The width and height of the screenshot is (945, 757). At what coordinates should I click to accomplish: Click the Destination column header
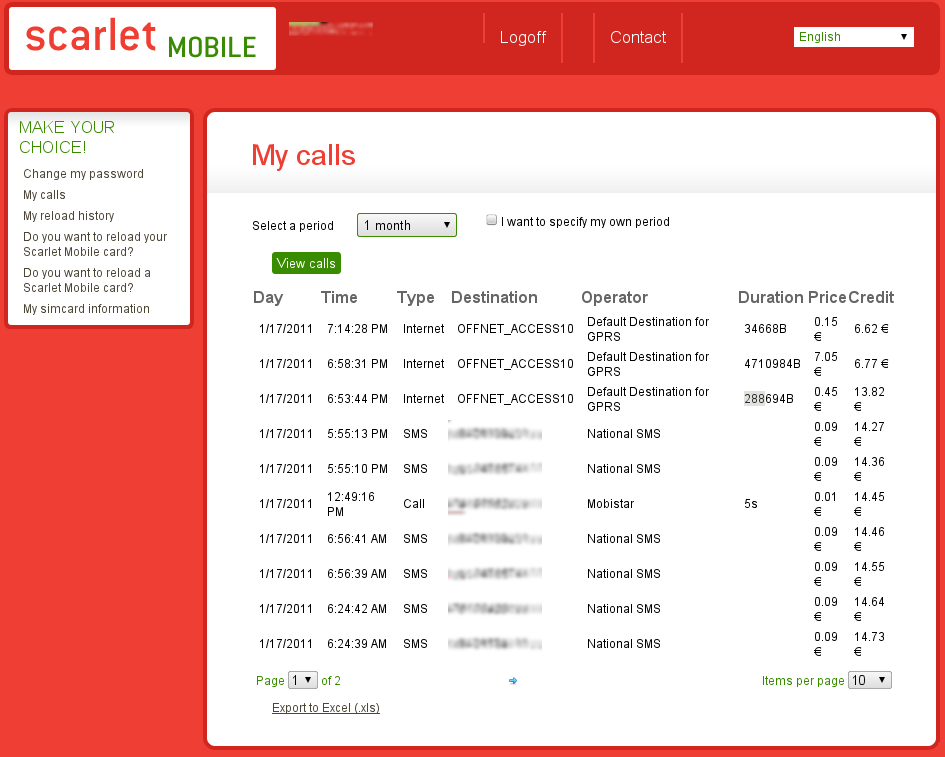pyautogui.click(x=494, y=297)
